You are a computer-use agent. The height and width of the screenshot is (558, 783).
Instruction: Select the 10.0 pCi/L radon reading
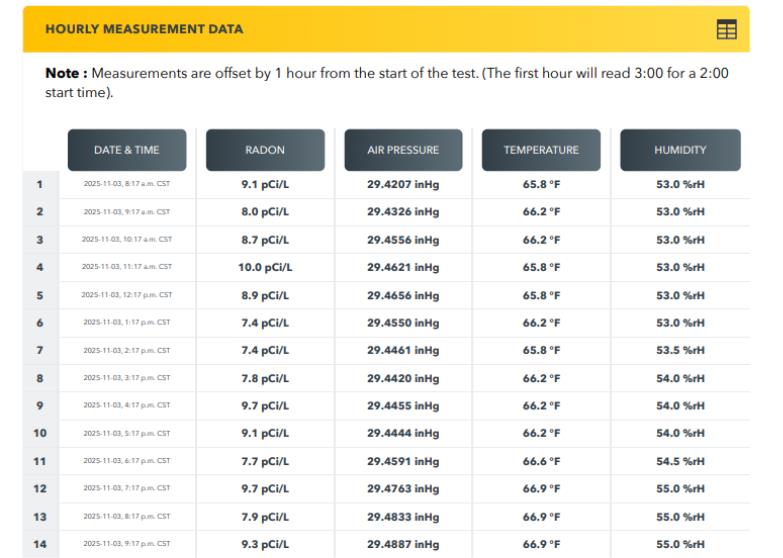265,267
